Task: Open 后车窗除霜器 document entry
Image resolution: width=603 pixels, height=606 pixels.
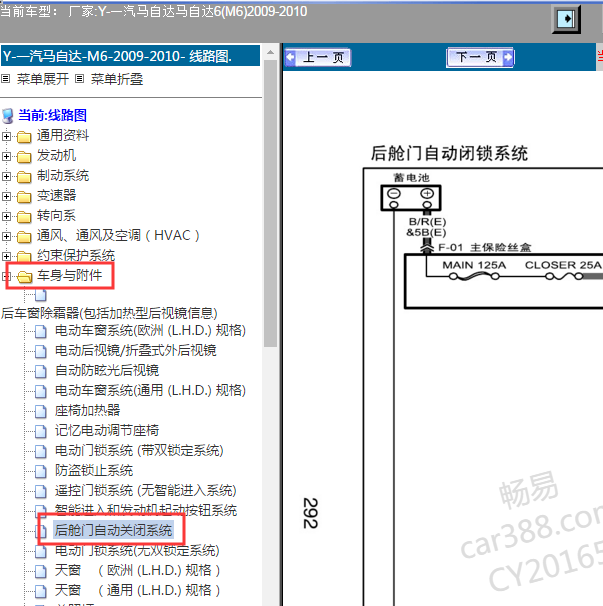Action: pos(109,313)
